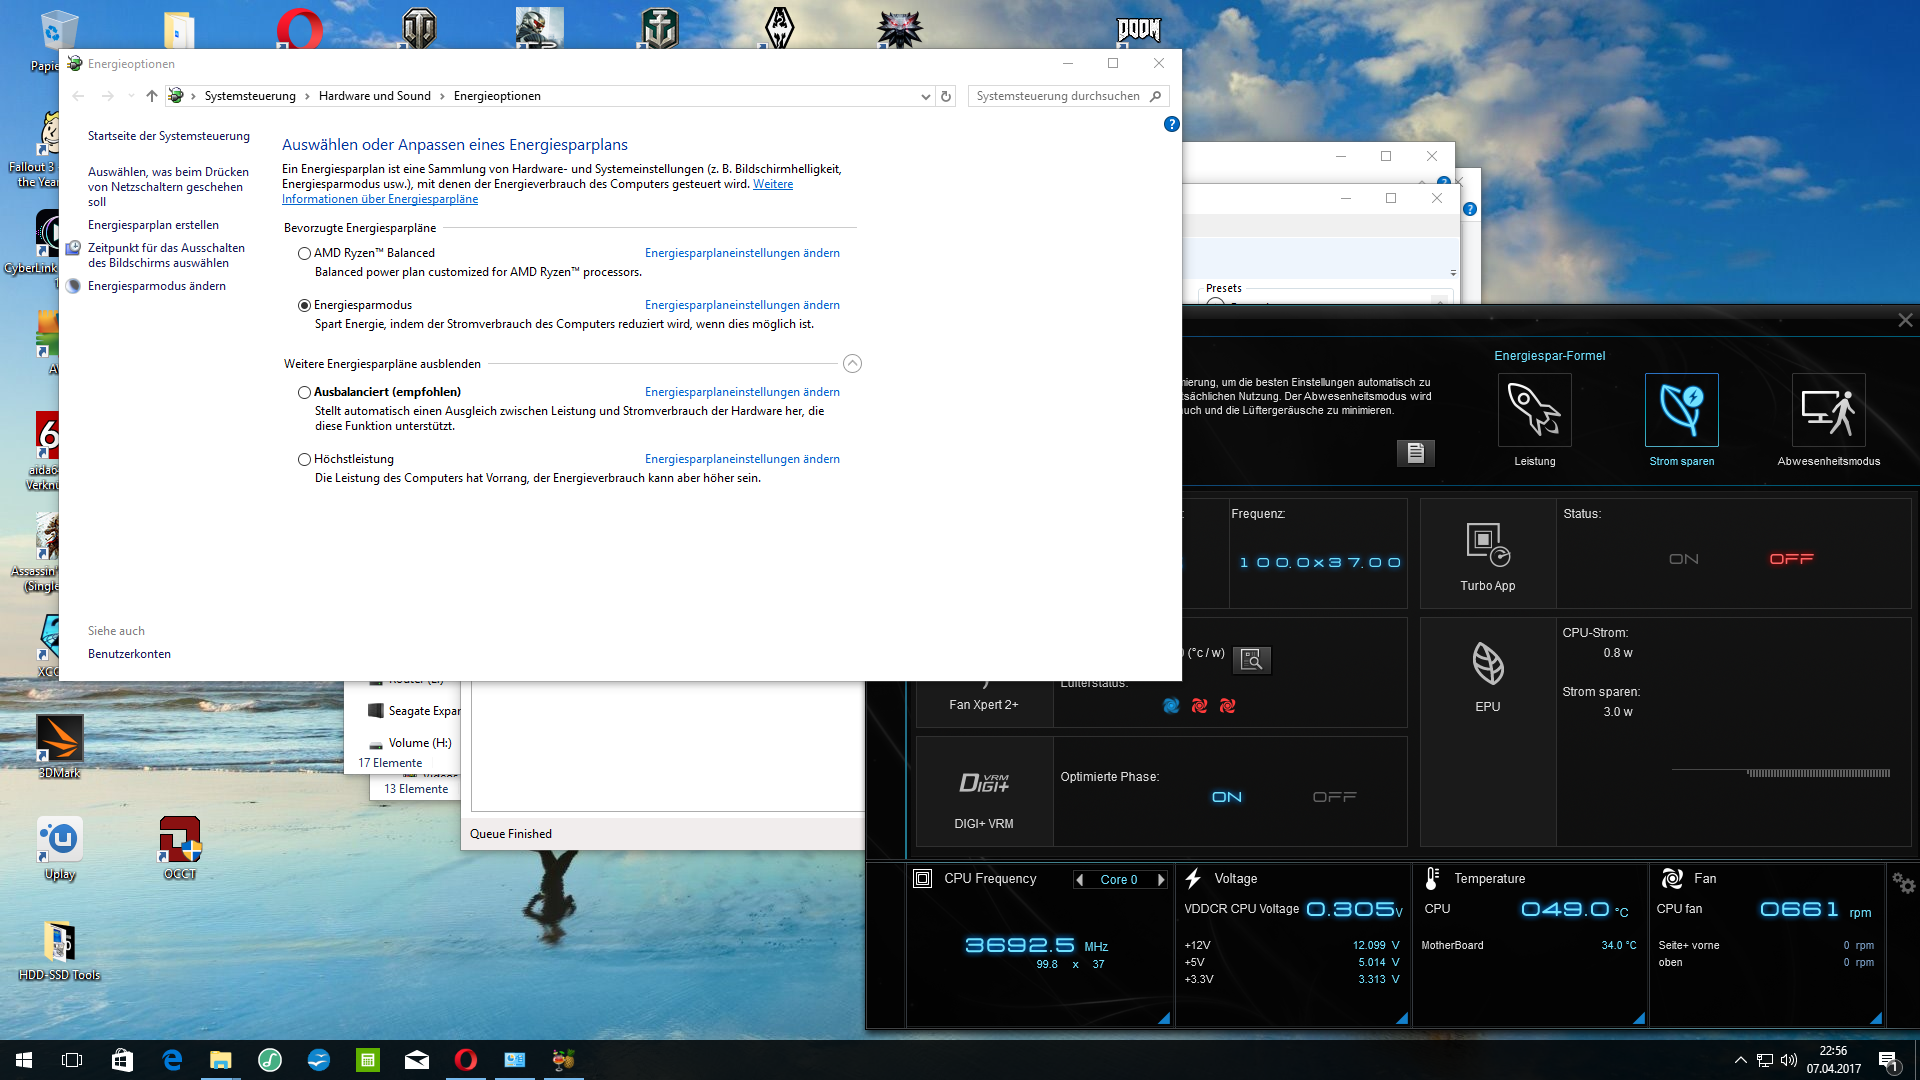Select the Leistung rocket mode icon
The height and width of the screenshot is (1080, 1920).
(1534, 410)
